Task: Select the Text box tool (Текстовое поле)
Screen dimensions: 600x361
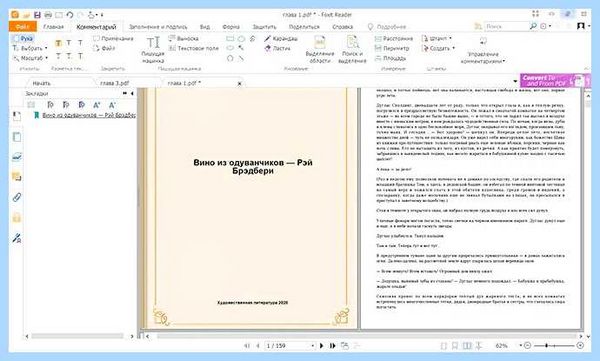Action: point(194,48)
